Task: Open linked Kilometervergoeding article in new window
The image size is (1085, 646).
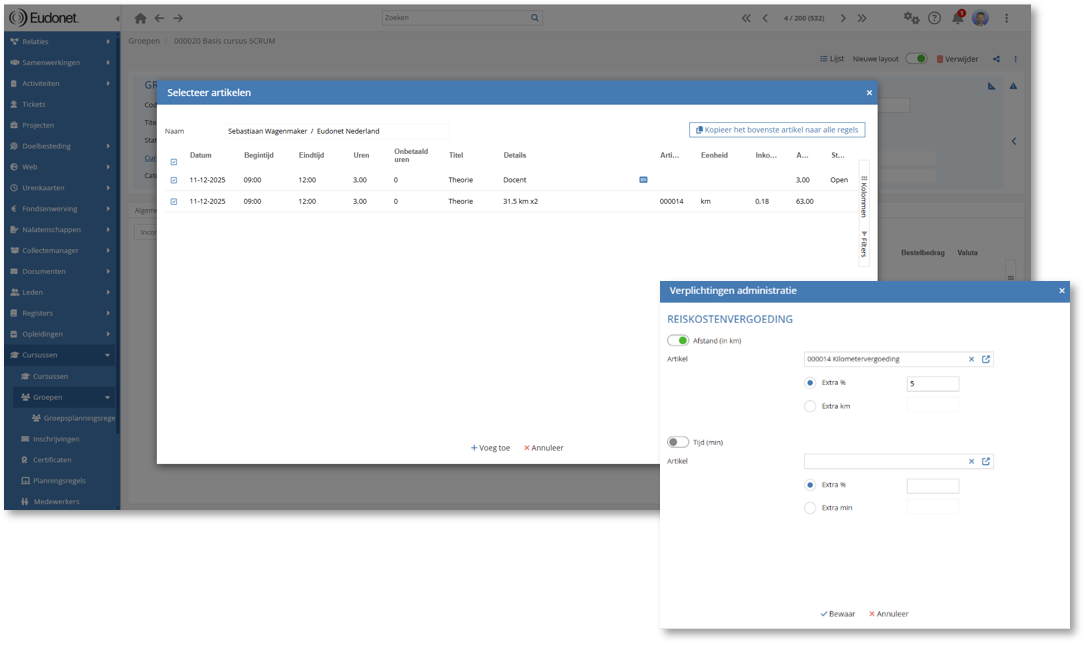Action: click(x=986, y=359)
